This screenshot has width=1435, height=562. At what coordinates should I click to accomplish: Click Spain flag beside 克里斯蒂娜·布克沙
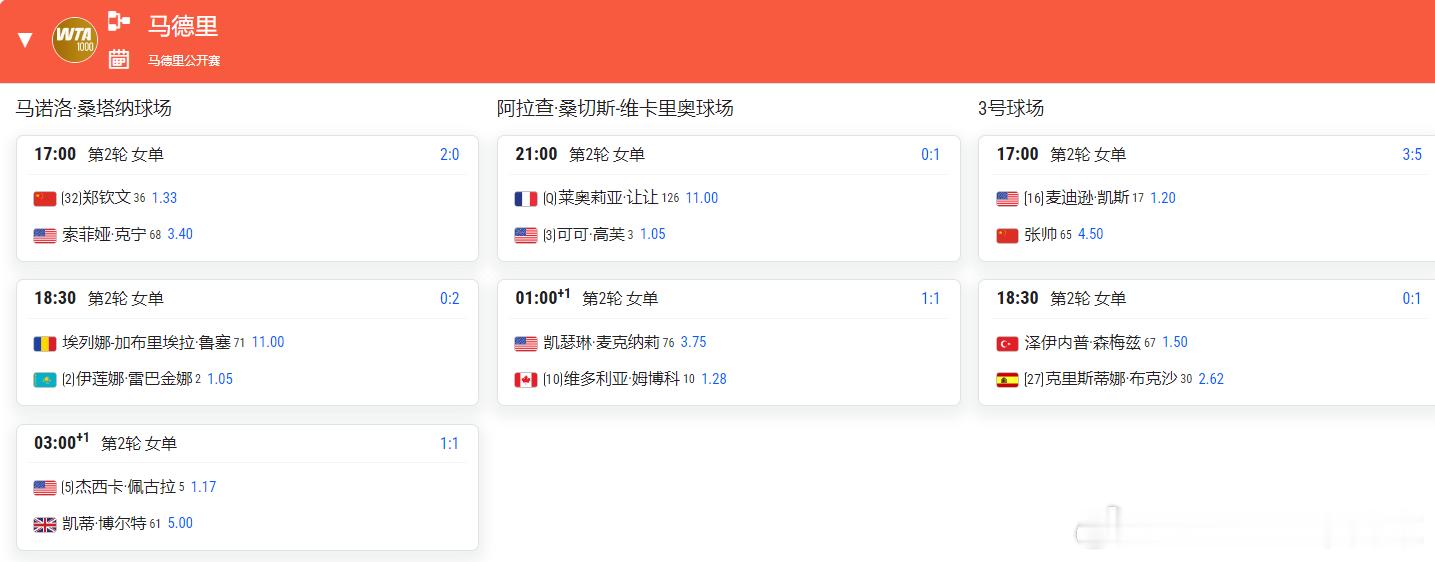click(x=1008, y=379)
